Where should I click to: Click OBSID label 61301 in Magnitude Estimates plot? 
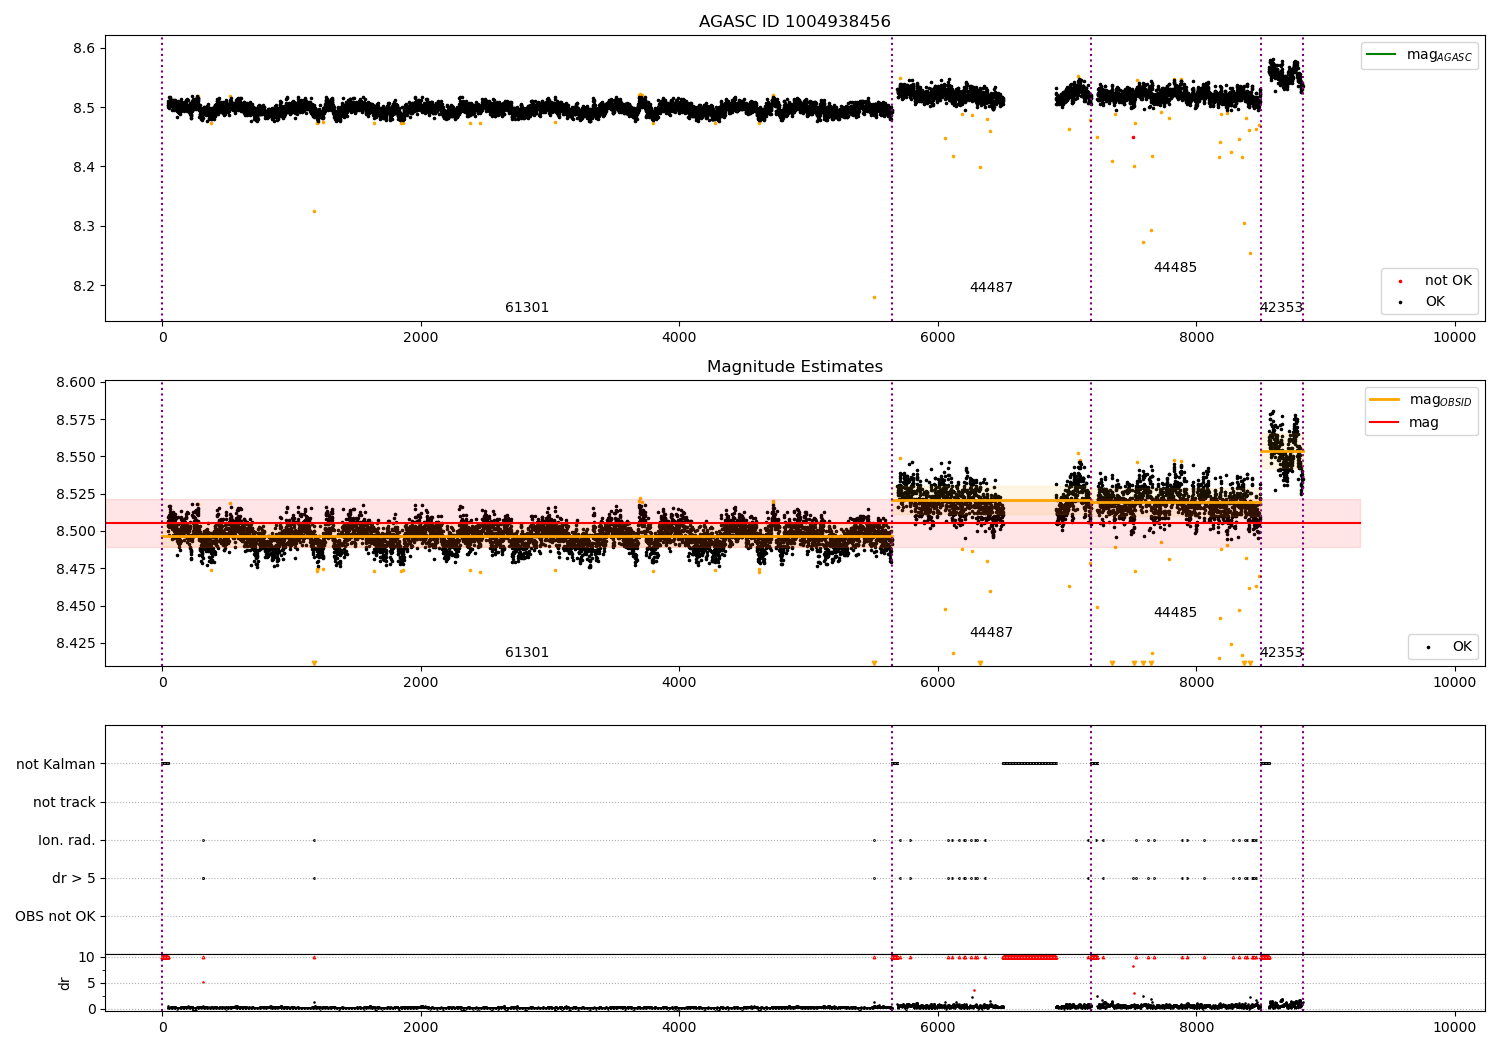pyautogui.click(x=527, y=653)
